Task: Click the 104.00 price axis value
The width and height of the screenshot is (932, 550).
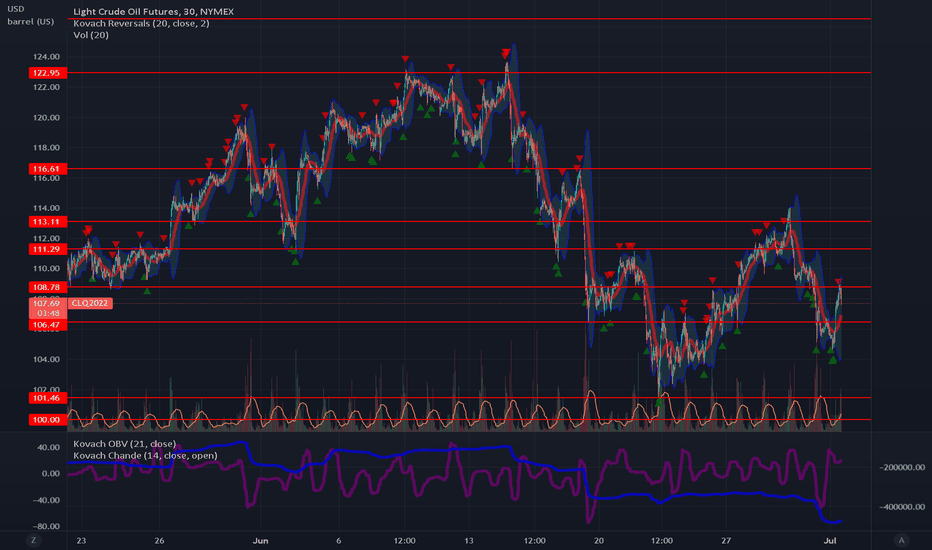Action: (x=46, y=360)
